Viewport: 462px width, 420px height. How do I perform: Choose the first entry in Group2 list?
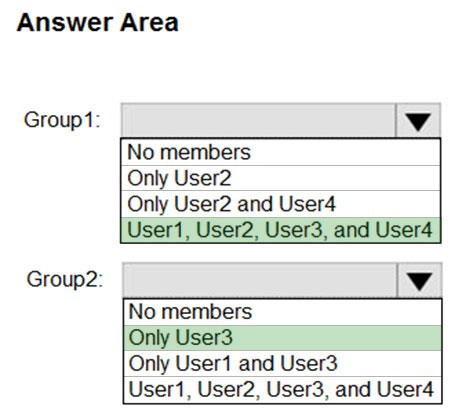coord(282,312)
